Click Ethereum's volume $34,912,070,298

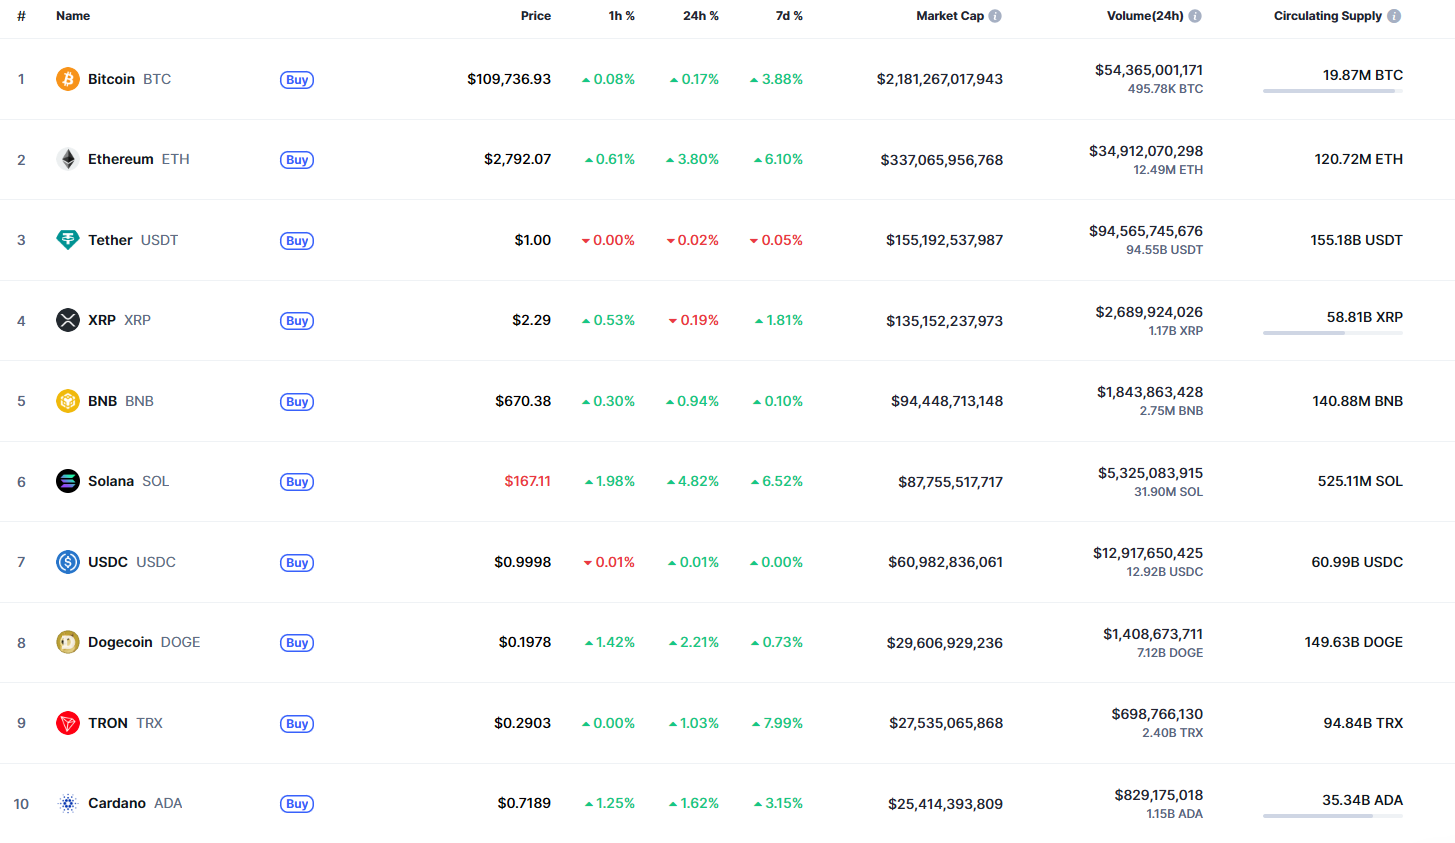[1146, 151]
